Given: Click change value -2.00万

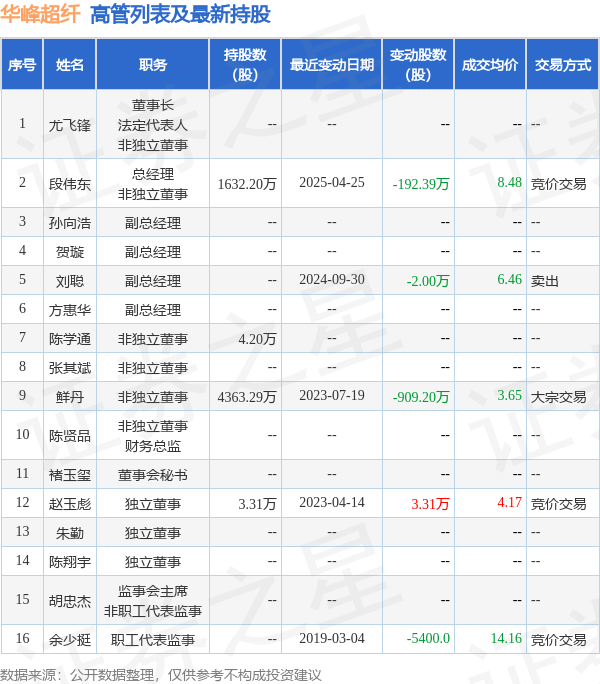Looking at the screenshot, I should [428, 281].
